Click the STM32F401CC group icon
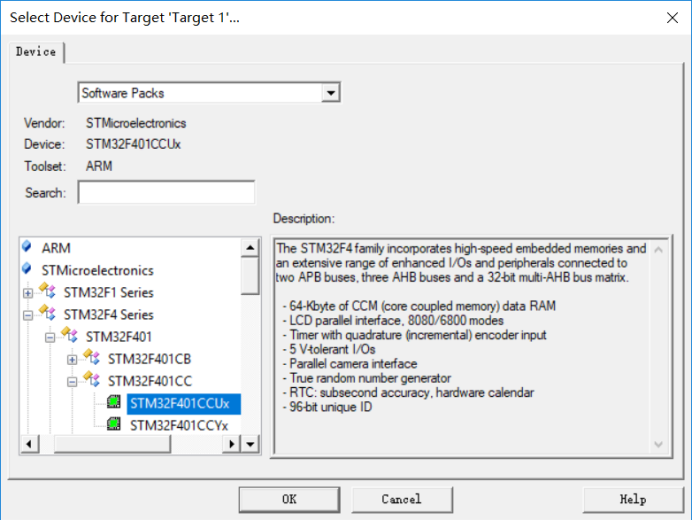 click(x=91, y=379)
